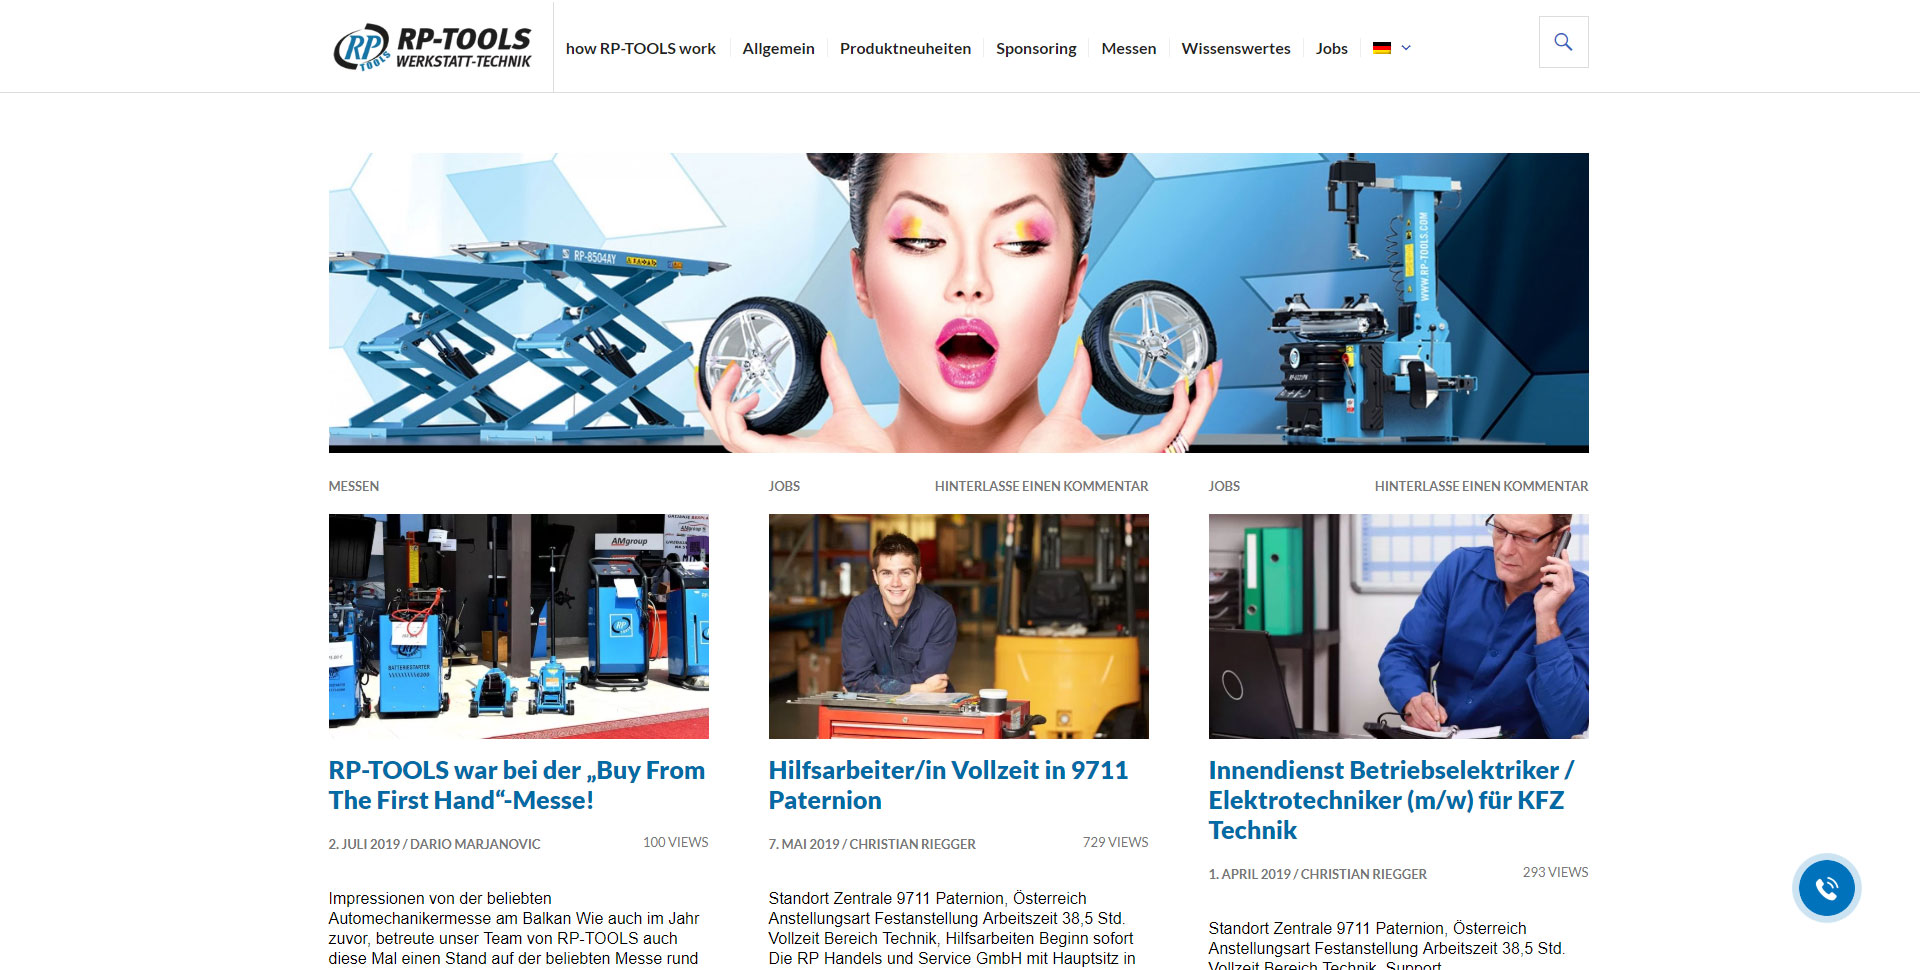
Task: Click the 293 VIEWS counter
Action: point(1555,872)
